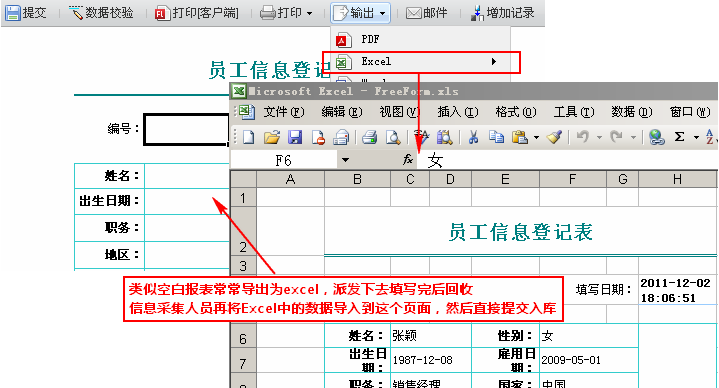Click the print preview magnifier icon
The height and width of the screenshot is (388, 719).
click(x=393, y=137)
